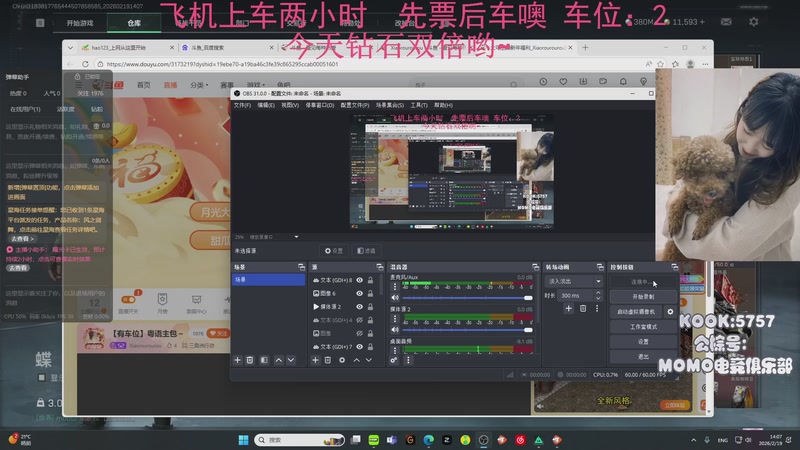Open OBS 视图(V) menu
This screenshot has height=450, width=800.
(x=290, y=105)
